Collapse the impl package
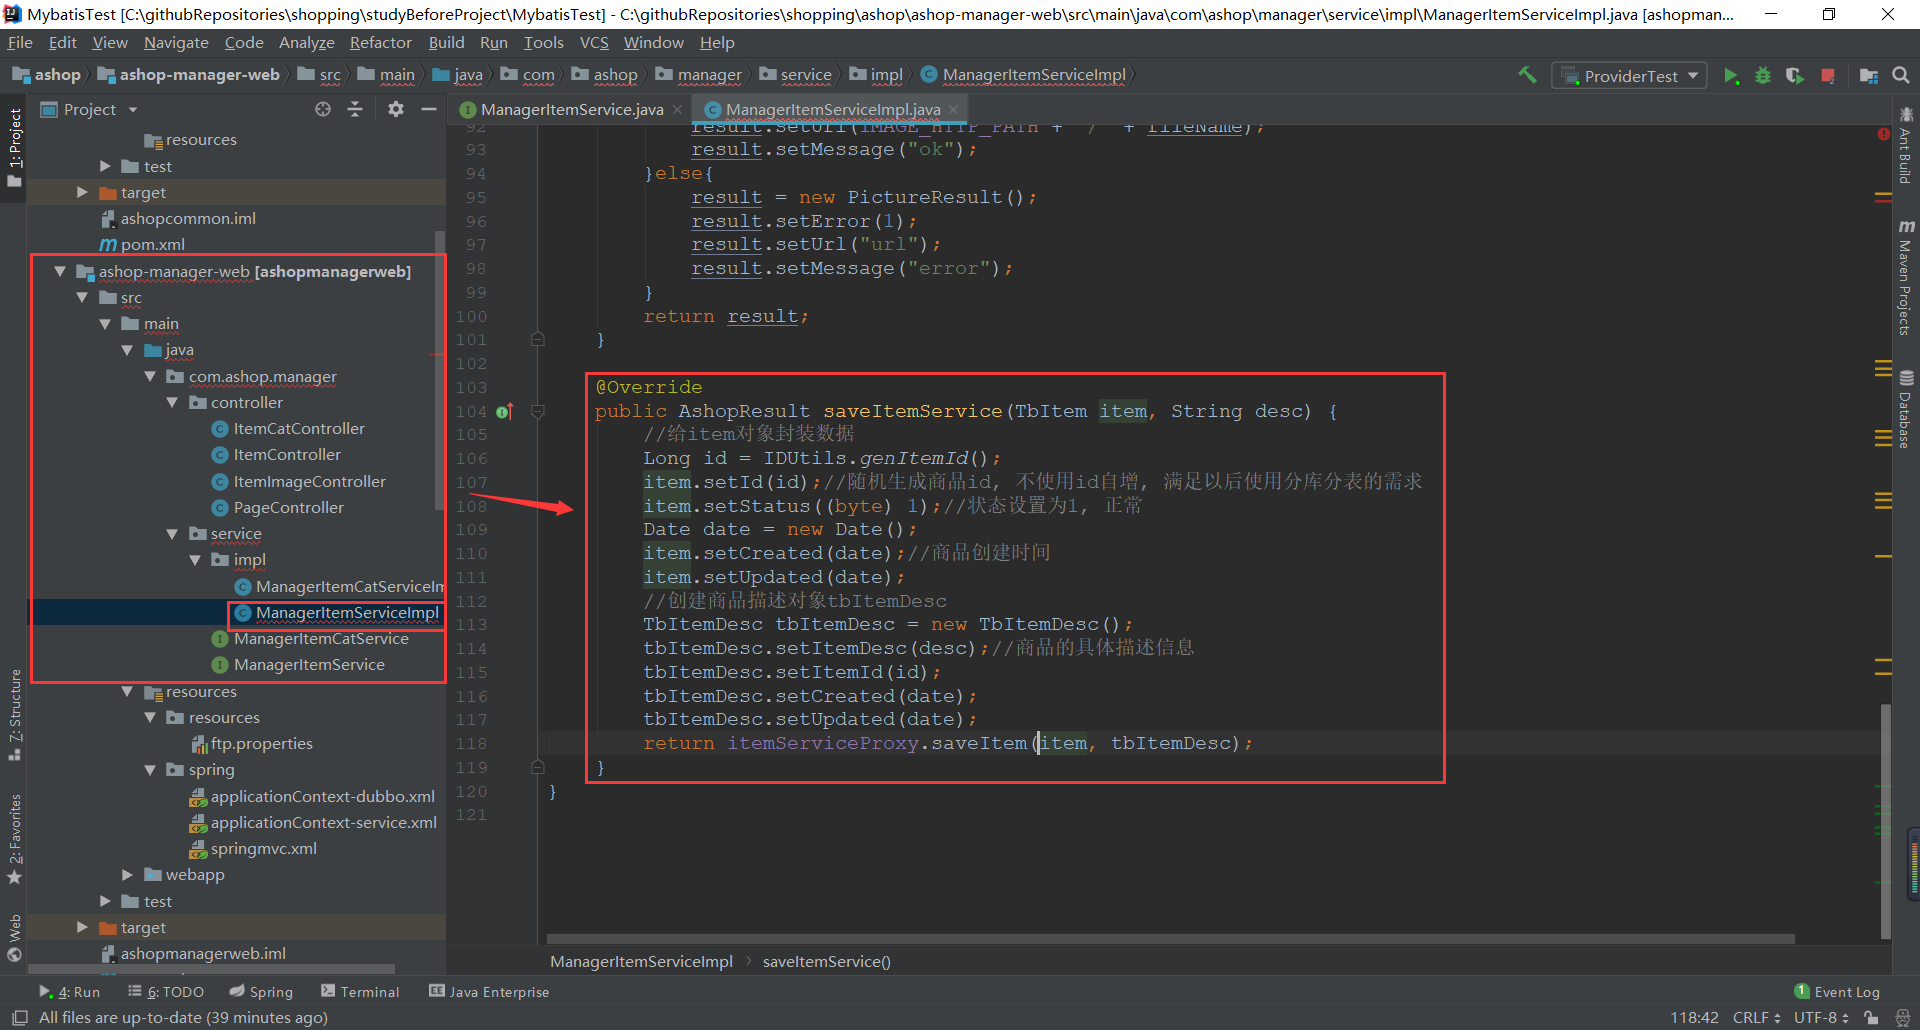1920x1030 pixels. 195,560
